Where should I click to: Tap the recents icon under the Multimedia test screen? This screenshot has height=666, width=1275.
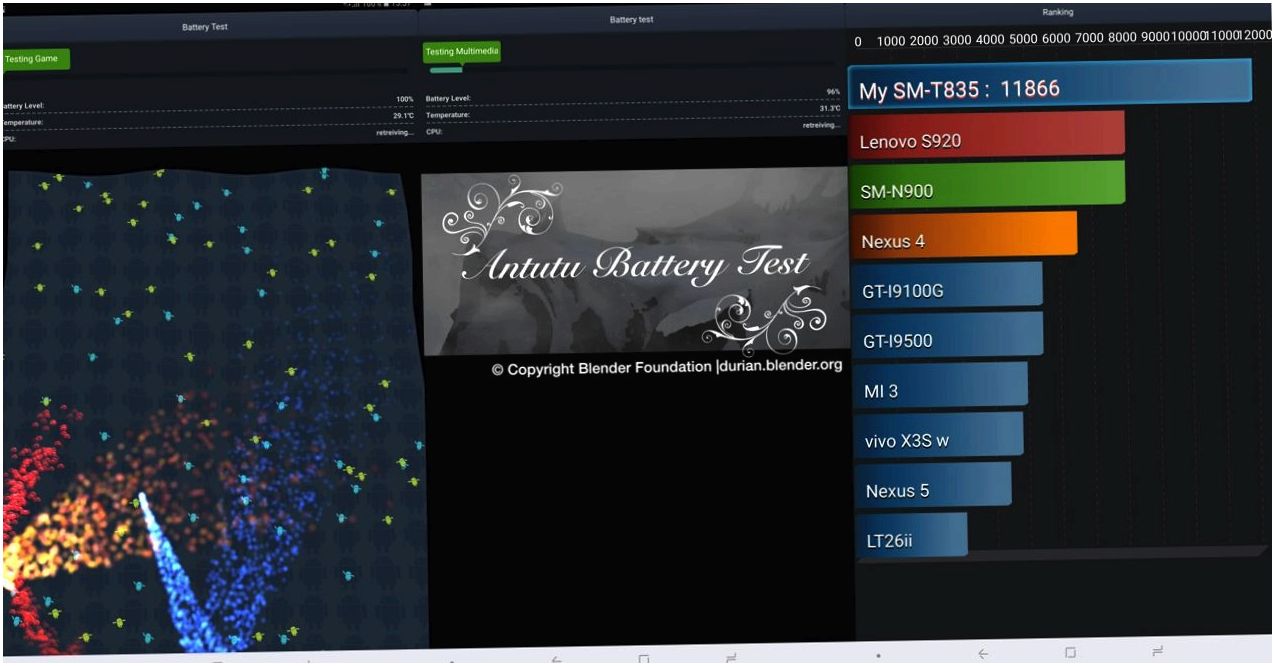(731, 658)
